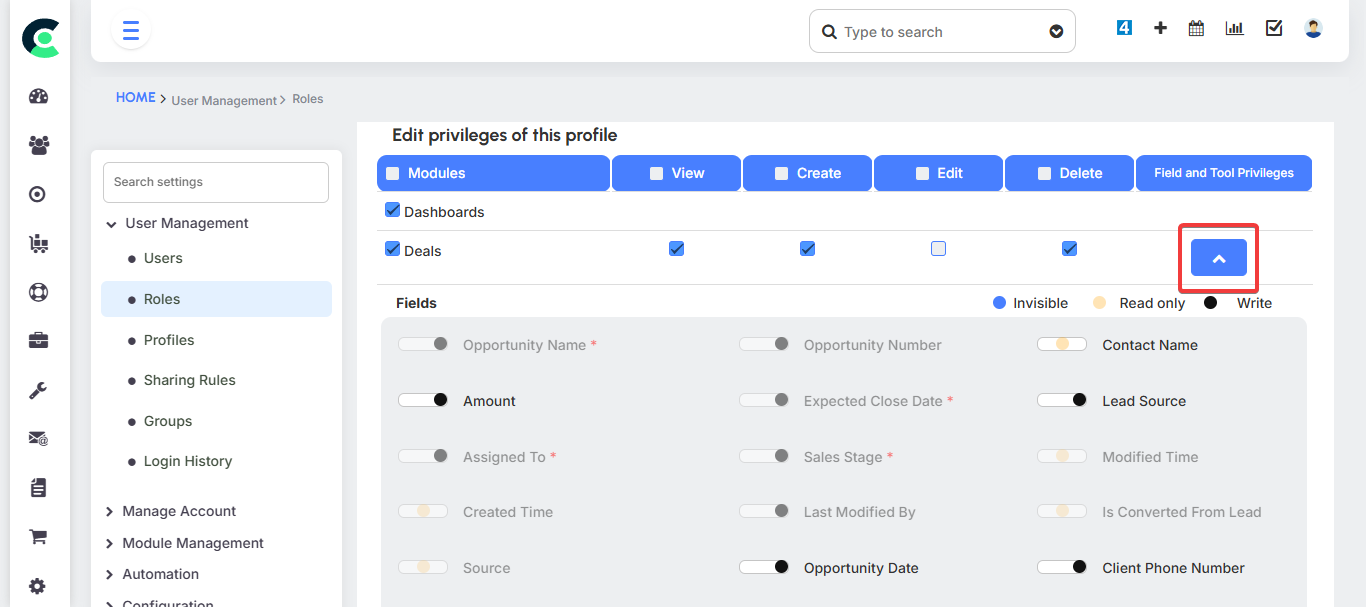1366x607 pixels.
Task: Click the Search settings input field
Action: pyautogui.click(x=215, y=182)
